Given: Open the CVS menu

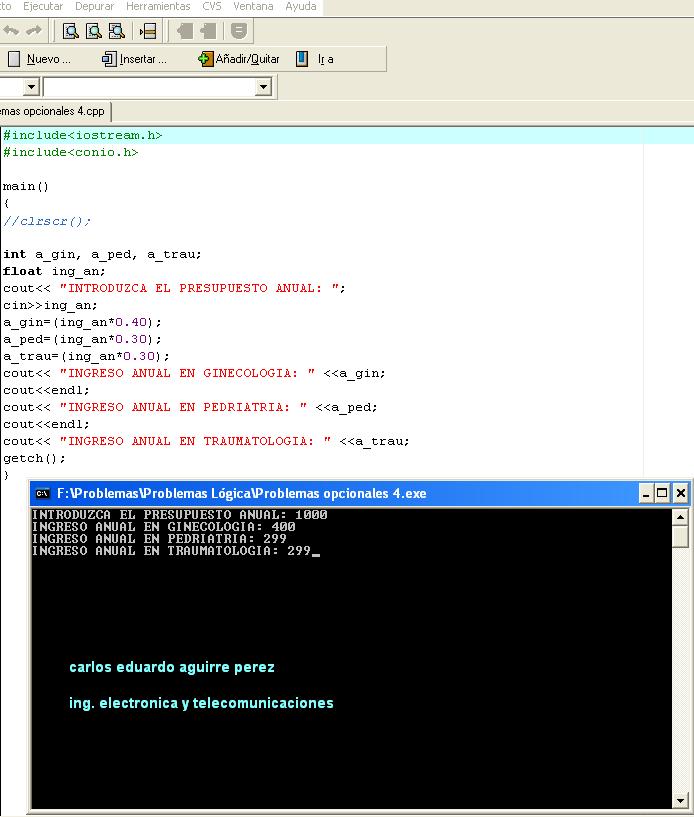Looking at the screenshot, I should pyautogui.click(x=212, y=6).
